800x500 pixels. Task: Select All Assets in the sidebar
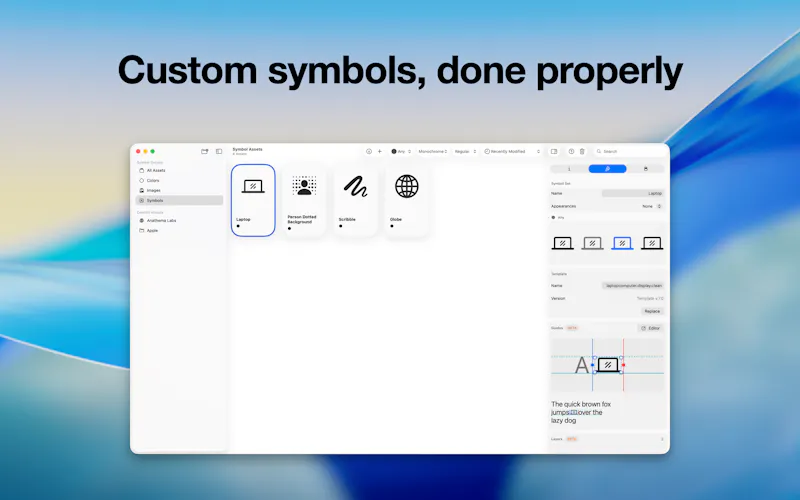[x=179, y=170]
